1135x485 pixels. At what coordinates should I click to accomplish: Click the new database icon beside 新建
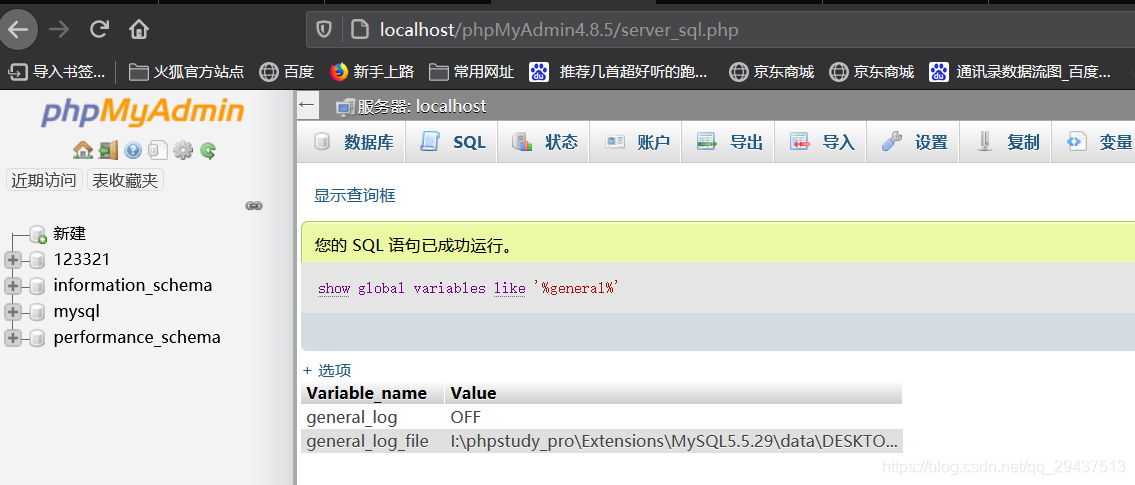click(x=38, y=234)
